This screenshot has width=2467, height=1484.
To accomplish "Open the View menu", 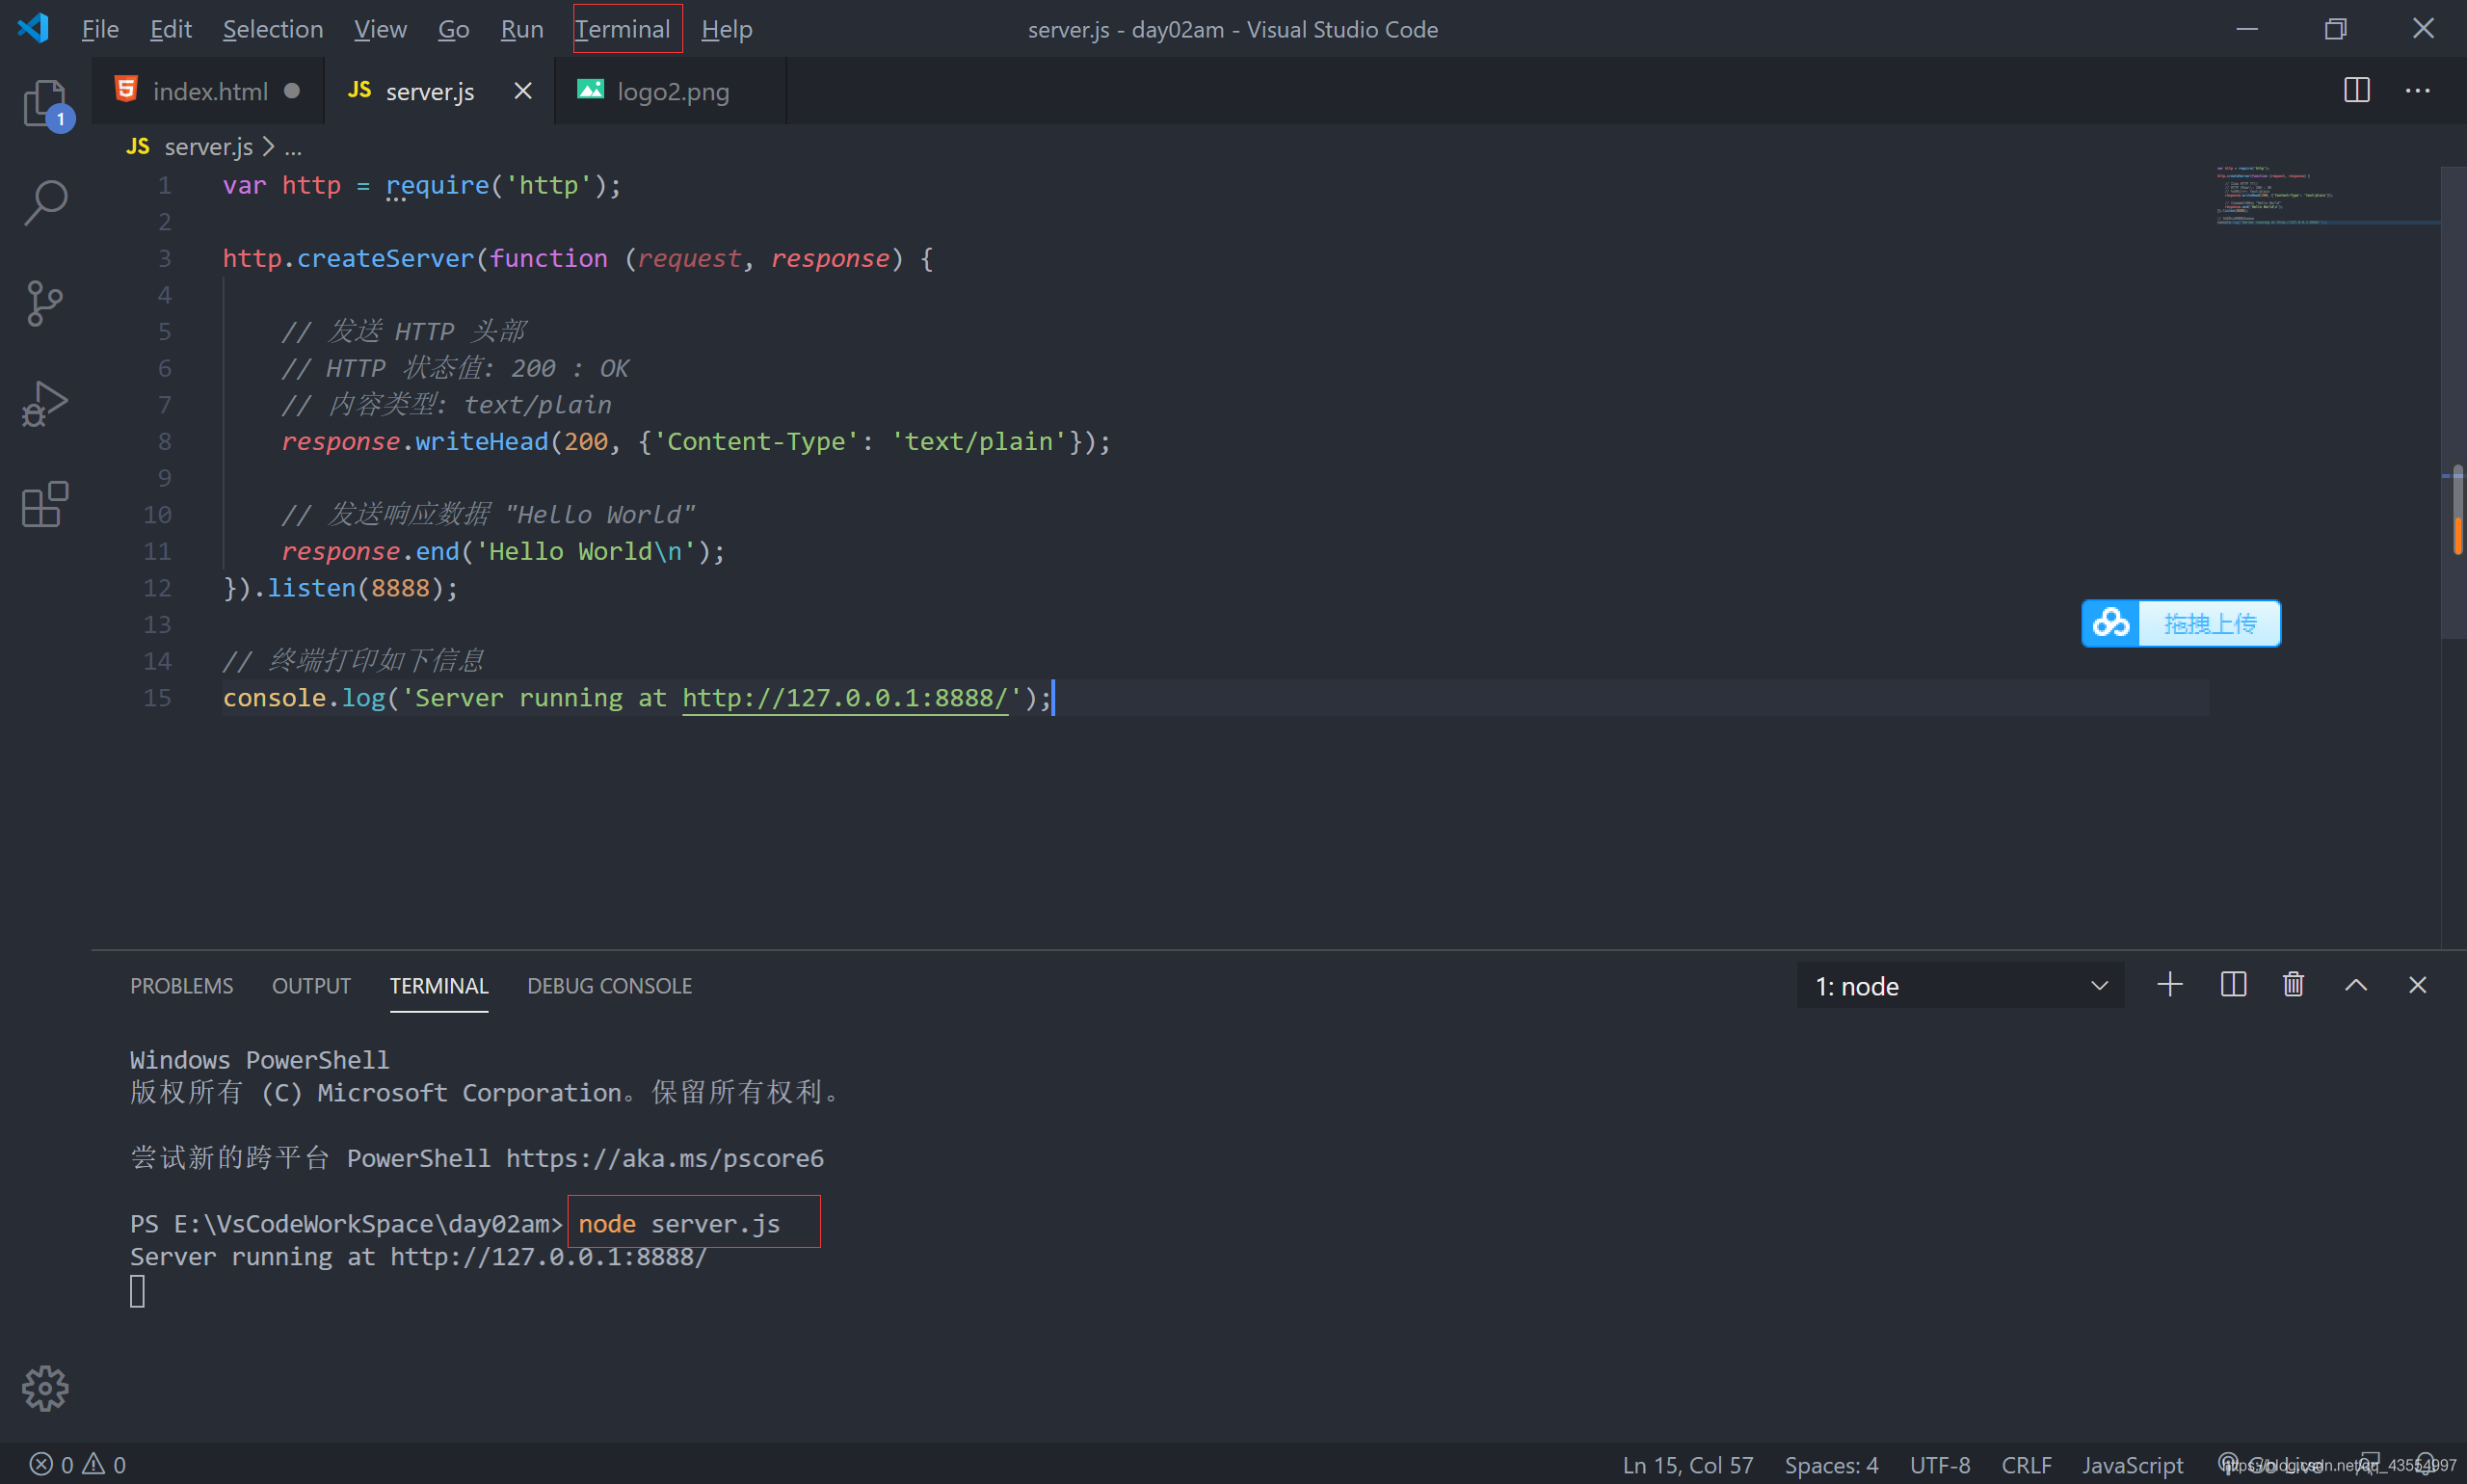I will pos(380,29).
